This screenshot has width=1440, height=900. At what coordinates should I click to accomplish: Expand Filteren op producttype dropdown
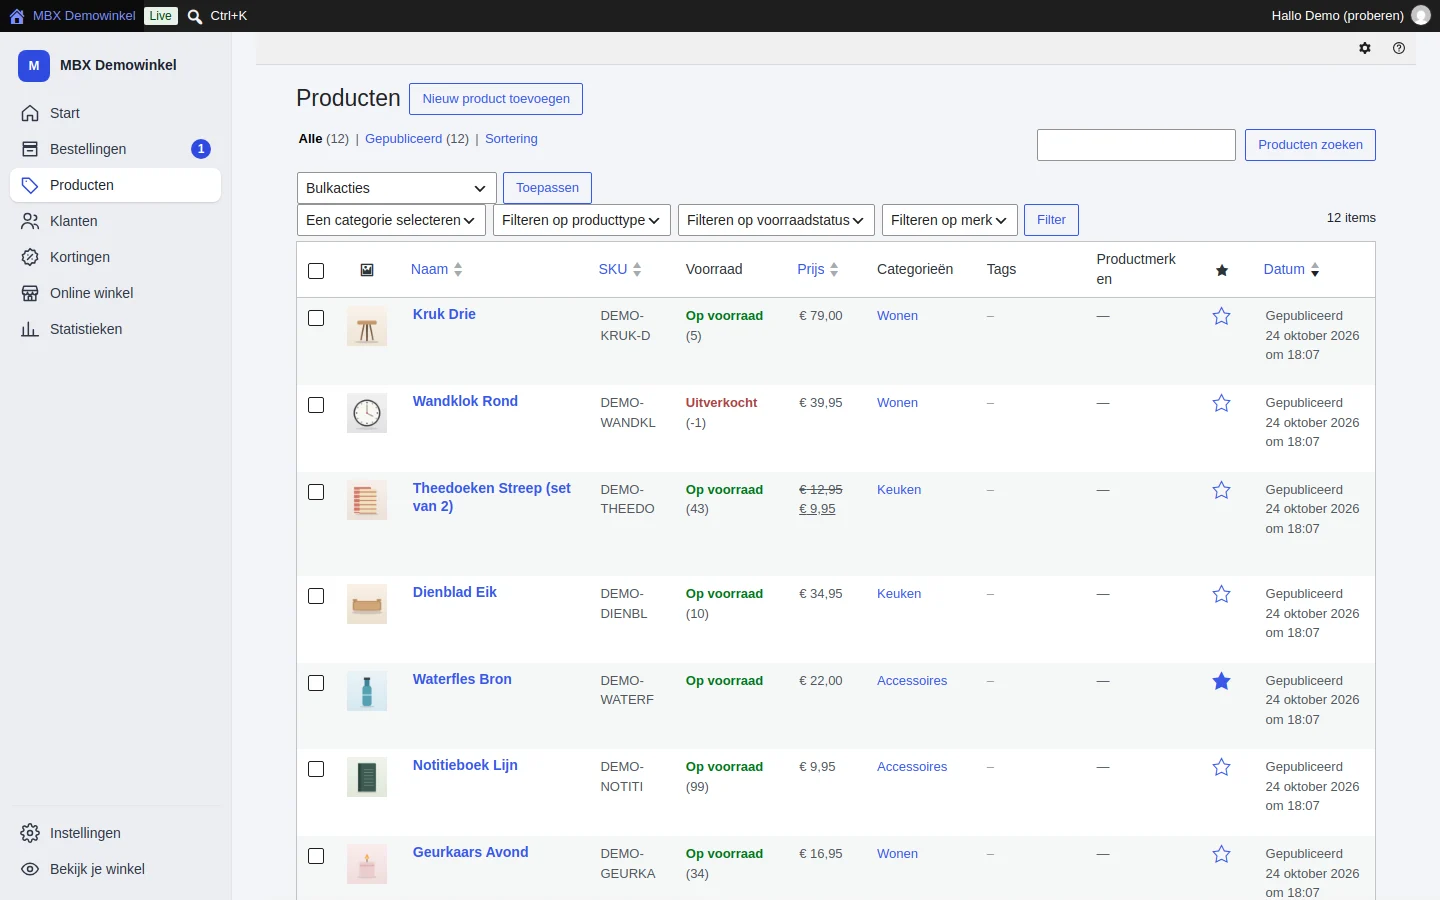(x=582, y=220)
